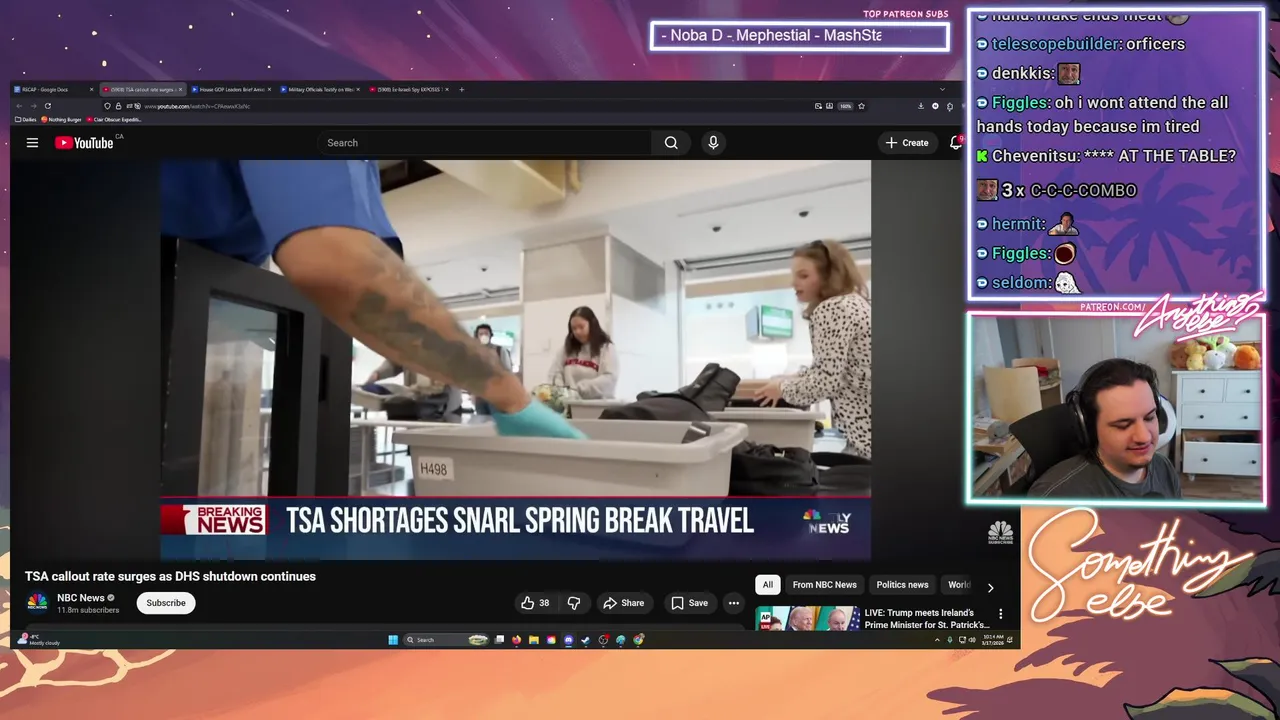Open the taskbar clock and date
The image size is (1280, 720).
[x=993, y=640]
